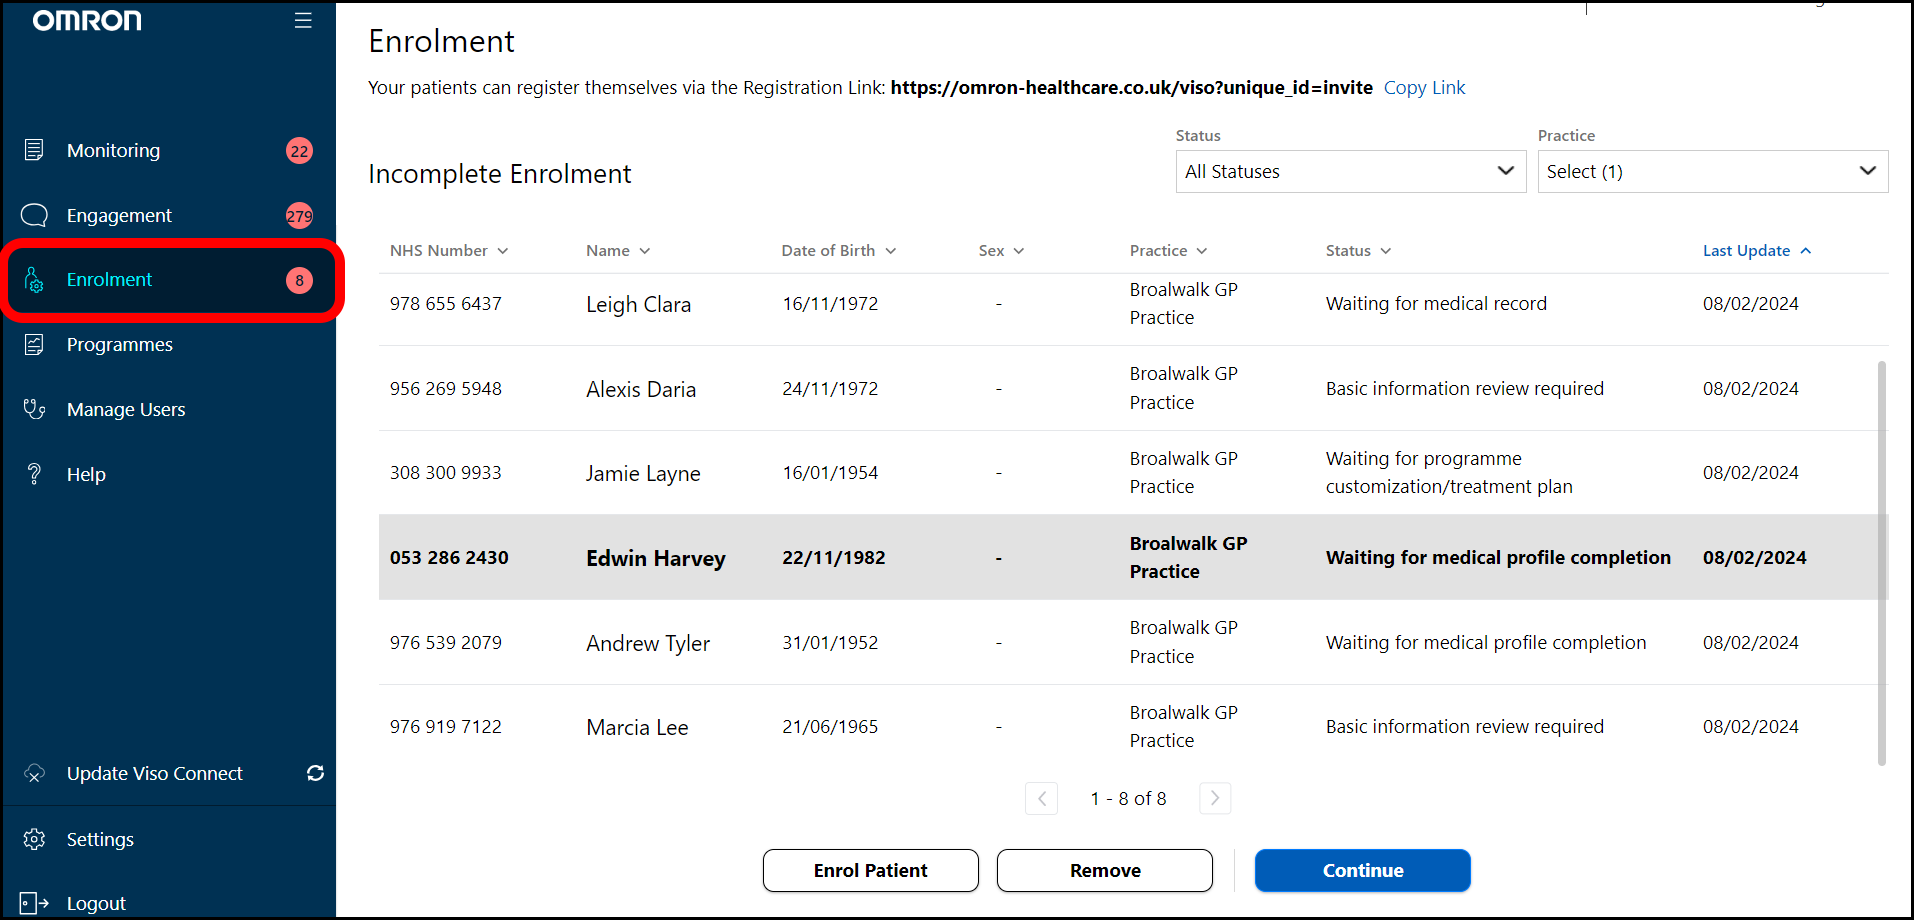1914x920 pixels.
Task: Click the refresh icon next to Update Viso Connect
Action: [x=315, y=773]
